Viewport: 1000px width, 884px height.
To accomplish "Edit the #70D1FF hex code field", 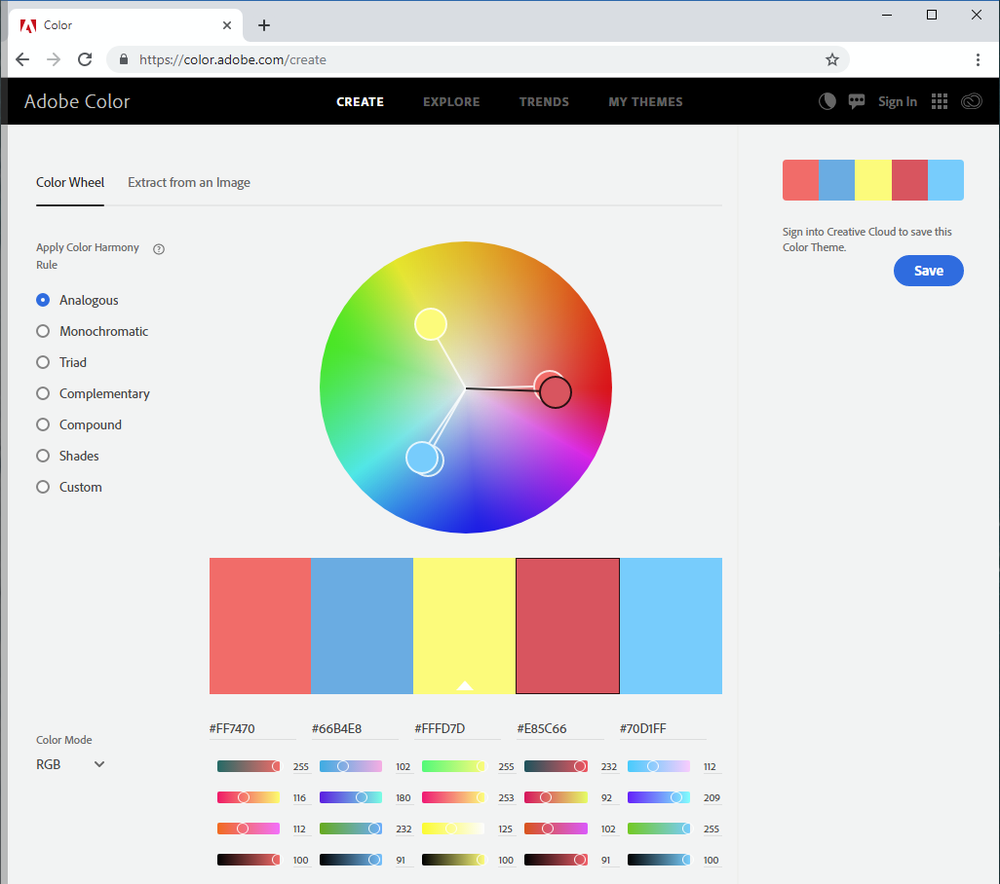I will (x=663, y=728).
